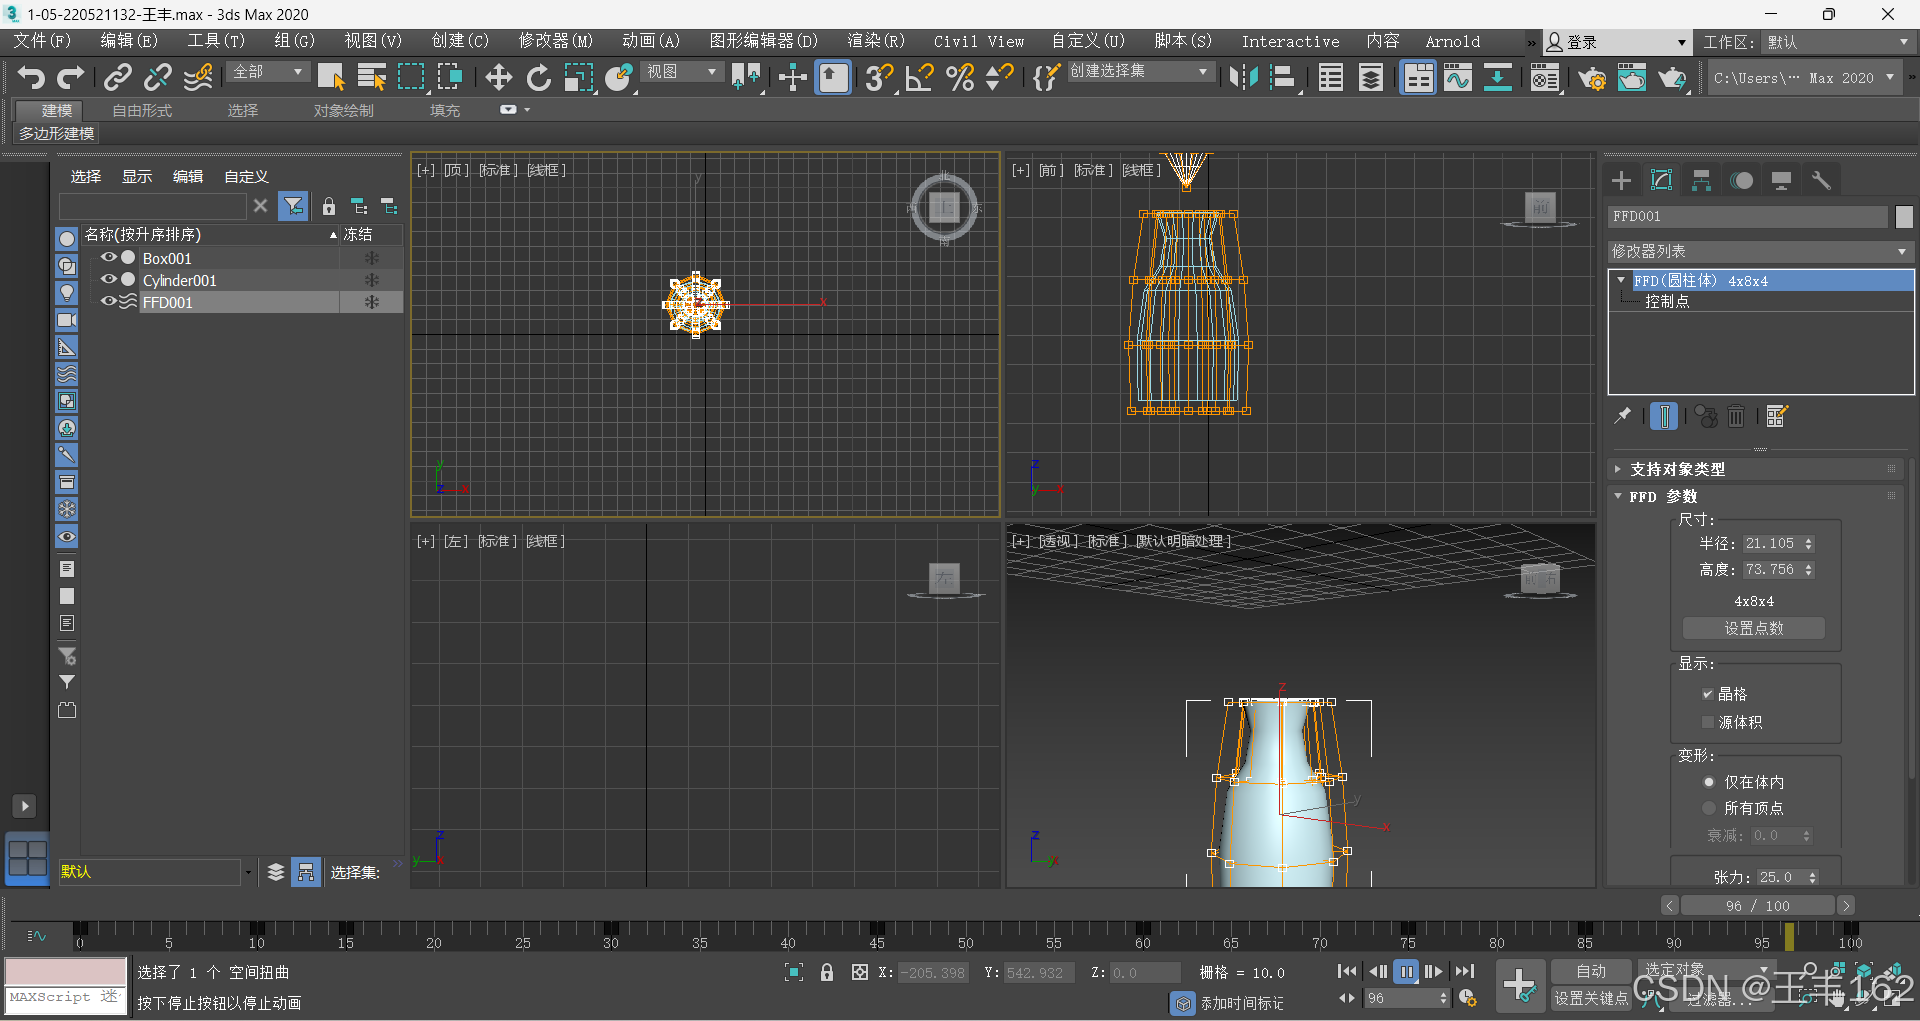Open the Hierarchy command panel tab
The height and width of the screenshot is (1021, 1920).
[1702, 180]
